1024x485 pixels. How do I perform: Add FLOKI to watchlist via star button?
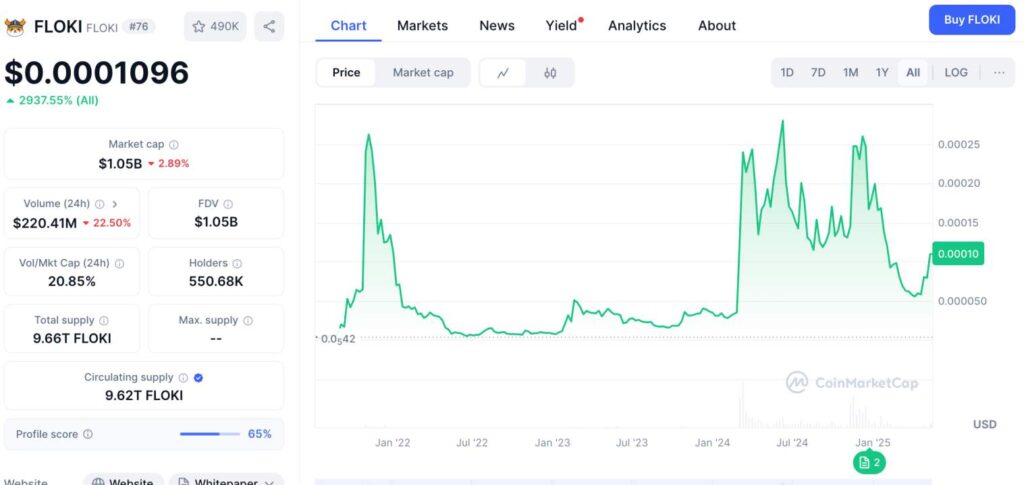(215, 26)
